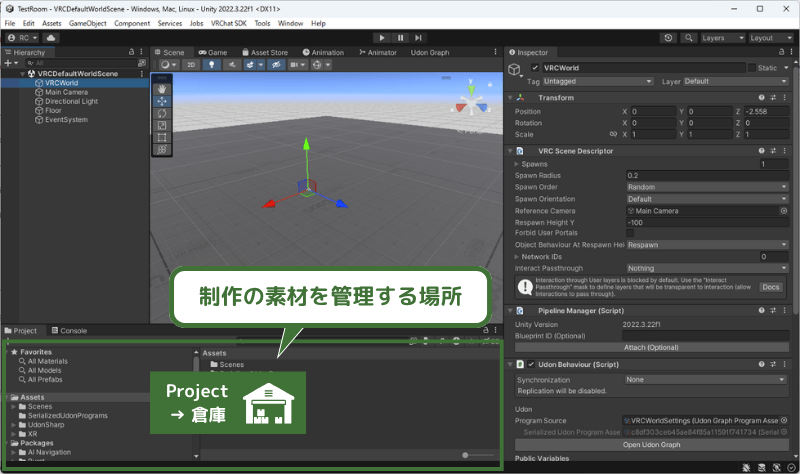
Task: Toggle the Static checkbox
Action: (x=752, y=67)
